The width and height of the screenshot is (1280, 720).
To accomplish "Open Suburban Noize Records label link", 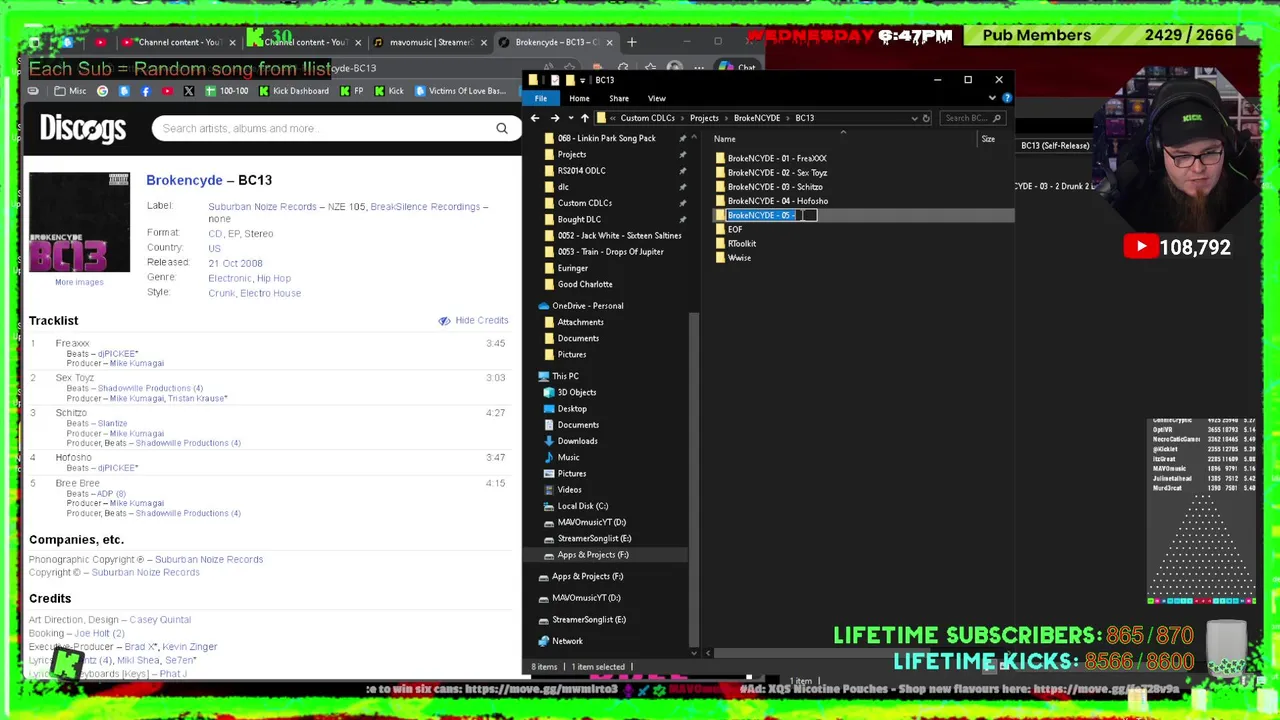I will tap(262, 207).
